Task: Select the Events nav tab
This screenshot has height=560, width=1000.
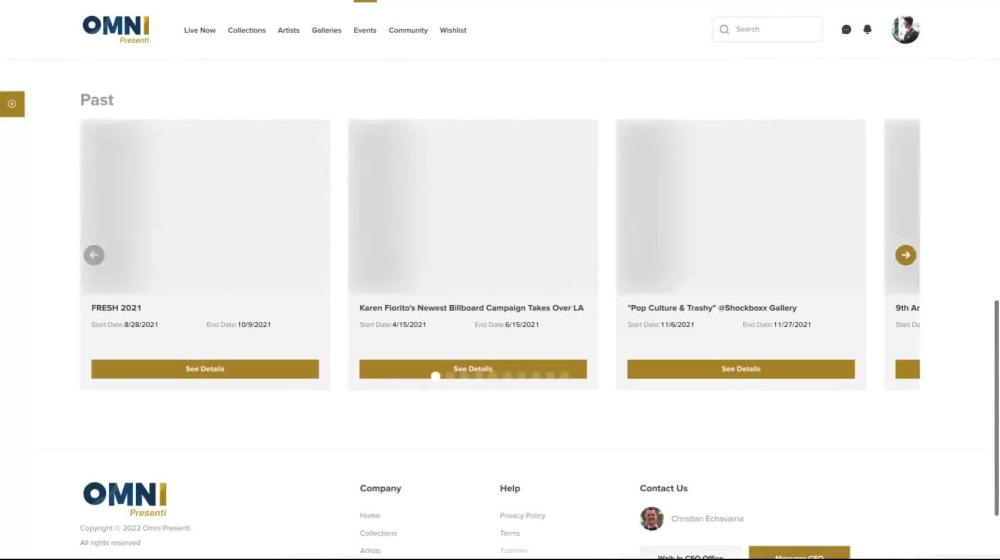Action: (x=365, y=30)
